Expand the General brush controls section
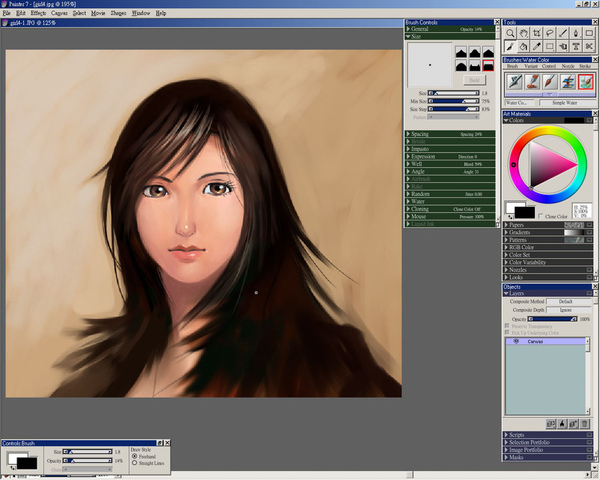The width and height of the screenshot is (600, 480). (x=408, y=29)
